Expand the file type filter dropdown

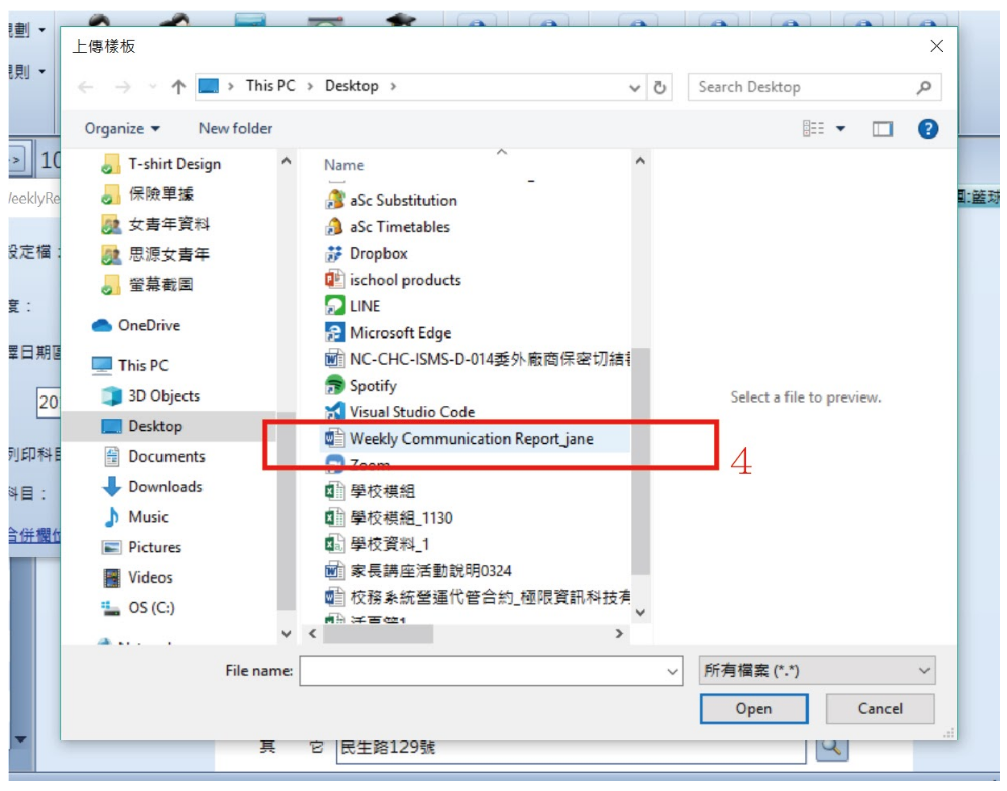(x=816, y=670)
